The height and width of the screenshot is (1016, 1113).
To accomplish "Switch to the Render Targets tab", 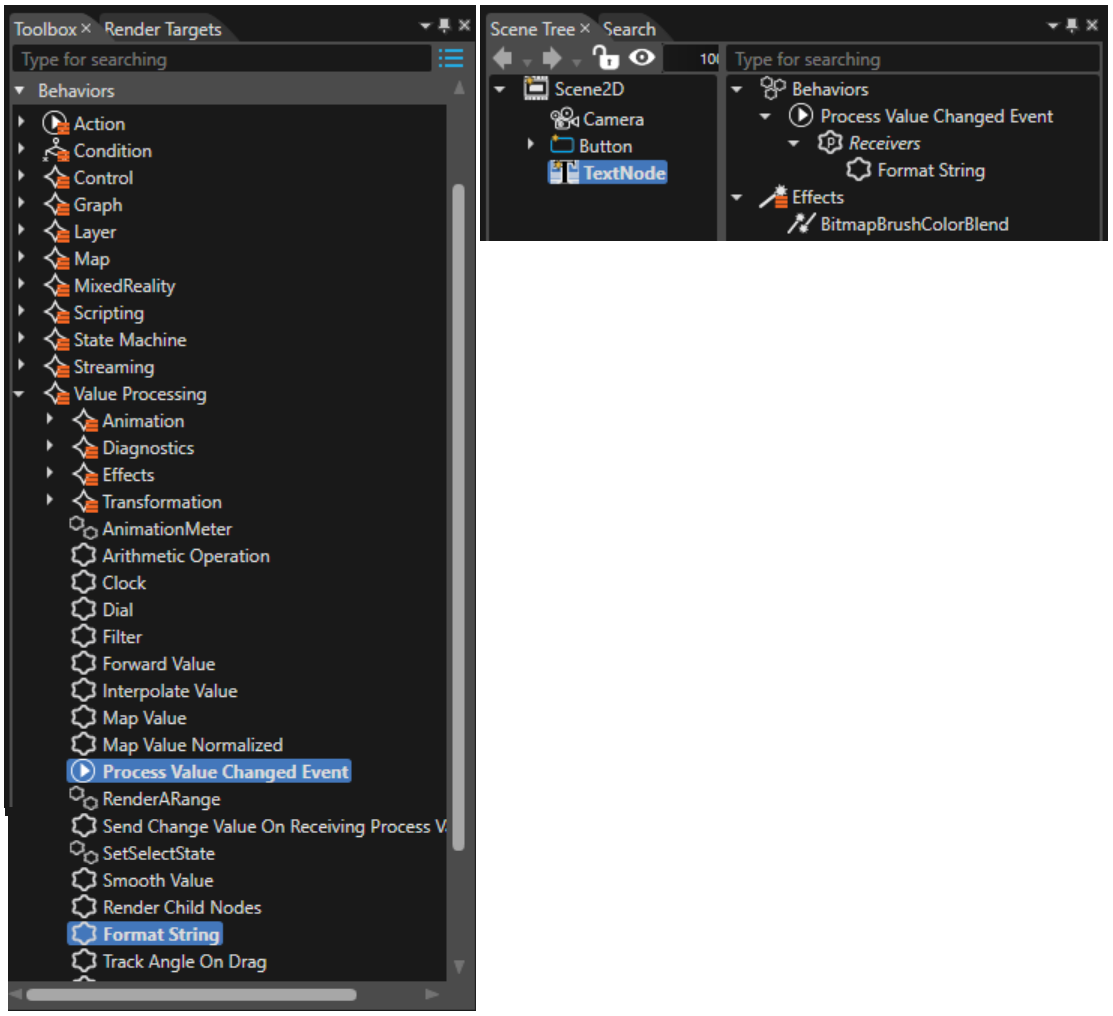I will pos(163,29).
